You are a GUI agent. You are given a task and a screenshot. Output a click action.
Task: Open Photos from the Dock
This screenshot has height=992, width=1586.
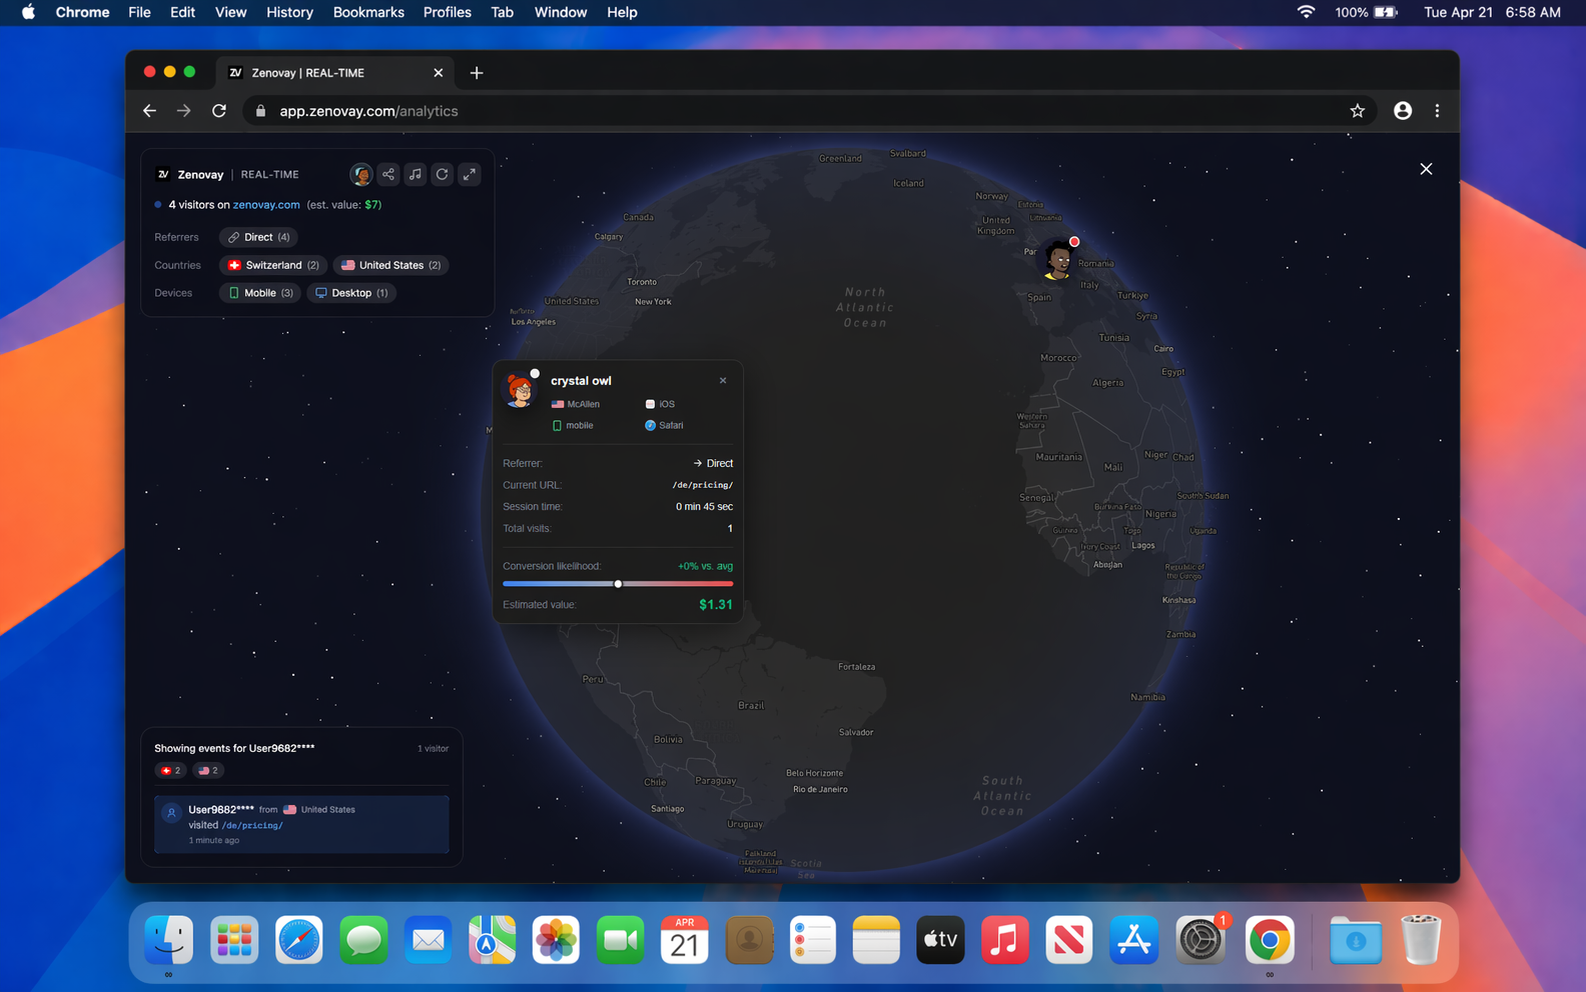pos(556,940)
